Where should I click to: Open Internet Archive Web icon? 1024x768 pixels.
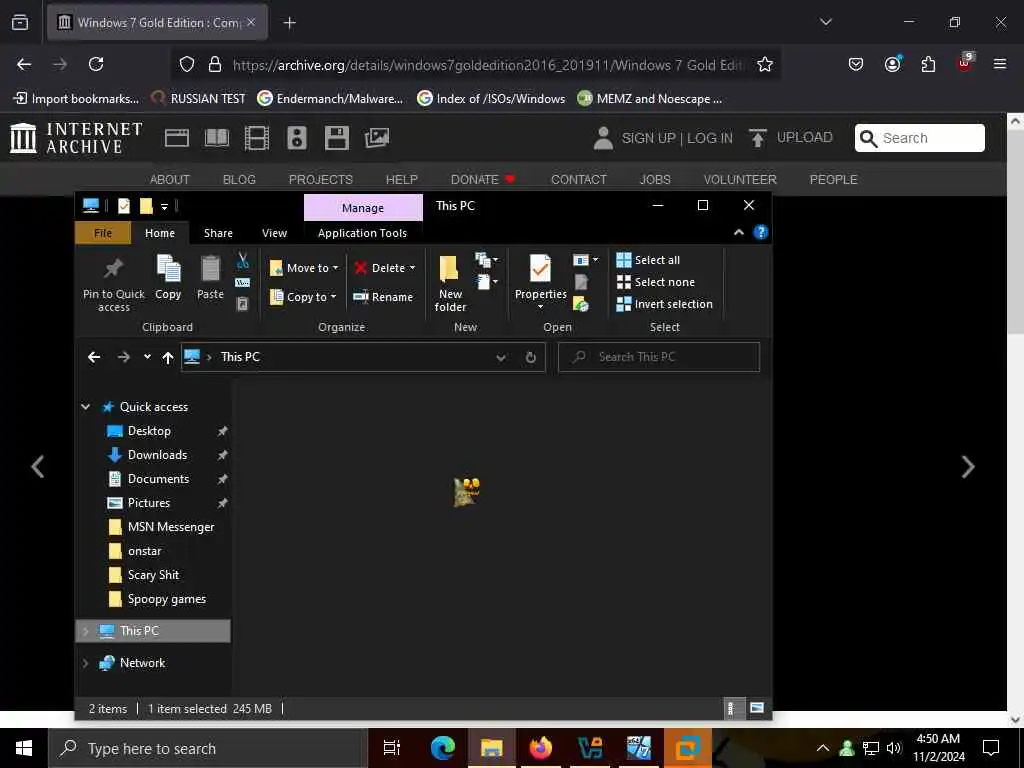[176, 138]
